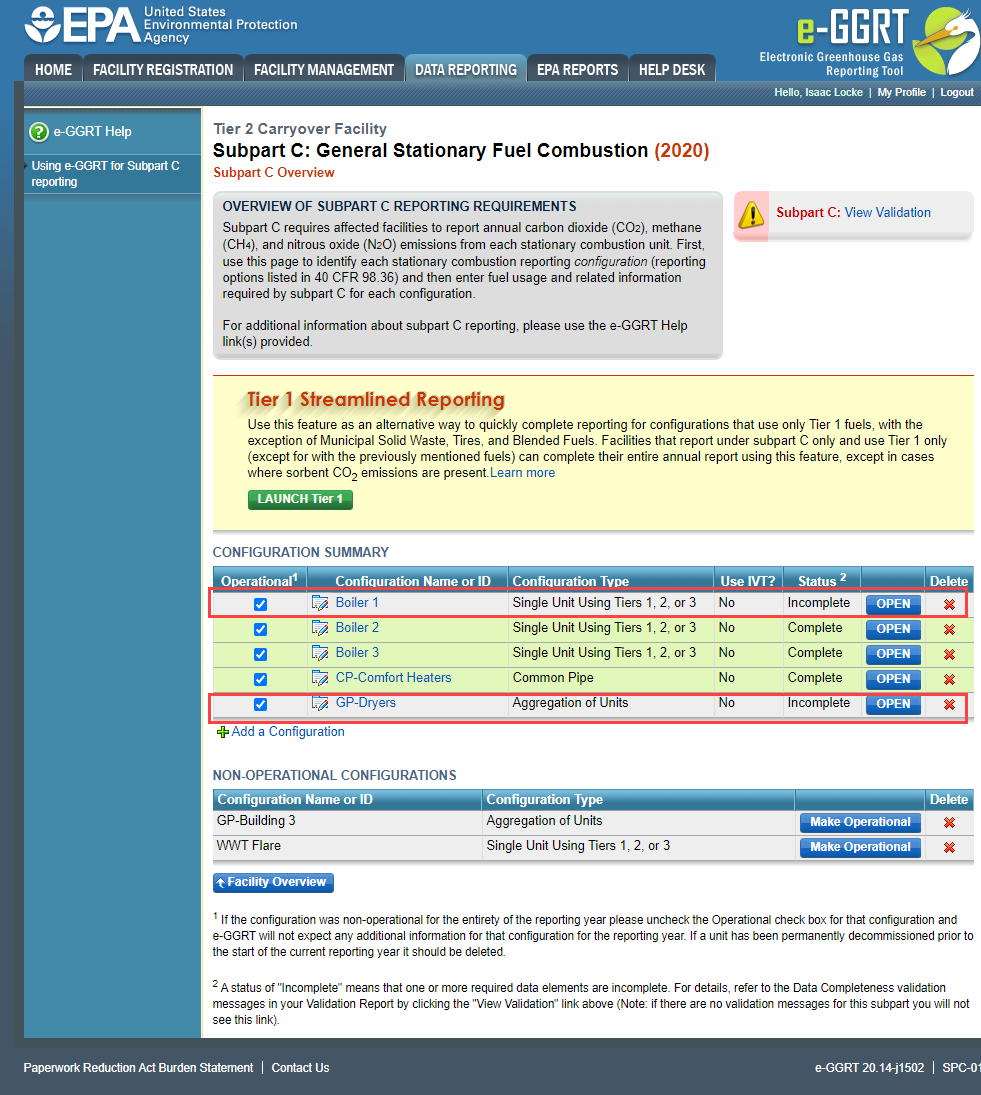Click the EPA logo in the header

[x=82, y=25]
